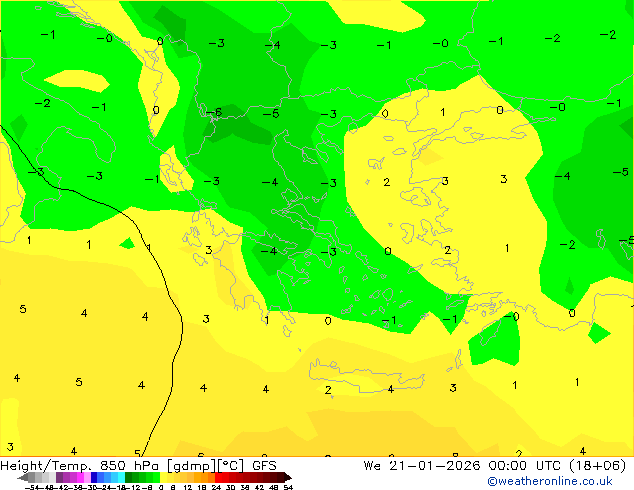634x490 pixels.
Task: Click the grey left arrow end of legend
Action: coord(23,477)
